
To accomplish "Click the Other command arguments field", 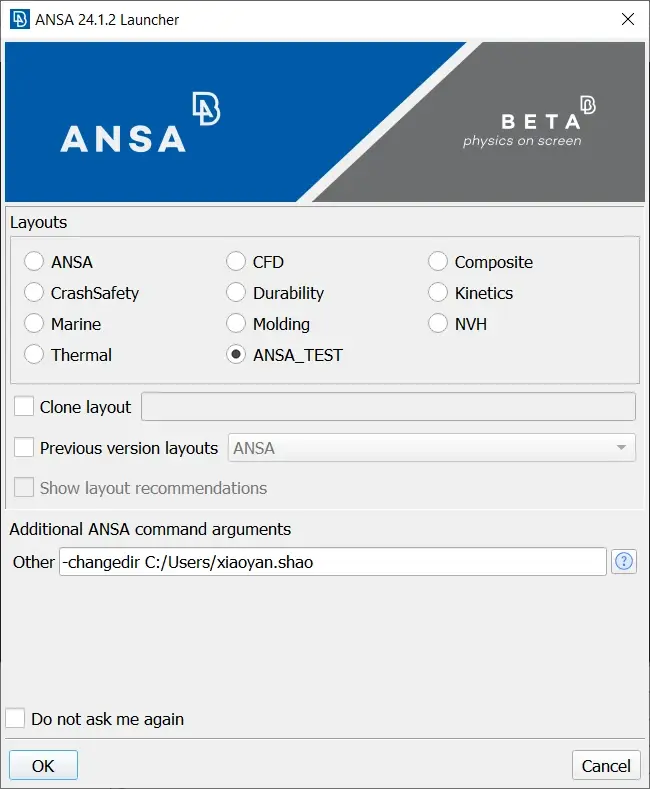I will [x=333, y=562].
